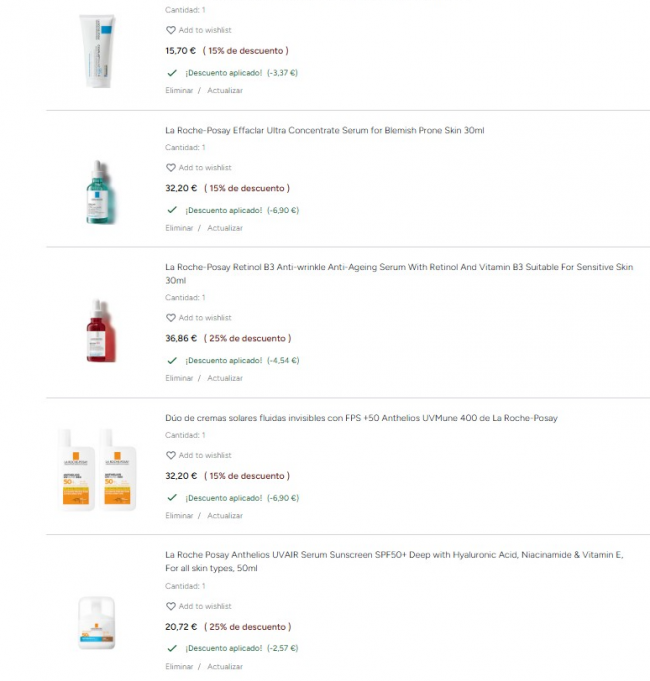Open the Retinol B3 Anti-wrinkle Serum title link
The height and width of the screenshot is (681, 650).
pos(399,267)
